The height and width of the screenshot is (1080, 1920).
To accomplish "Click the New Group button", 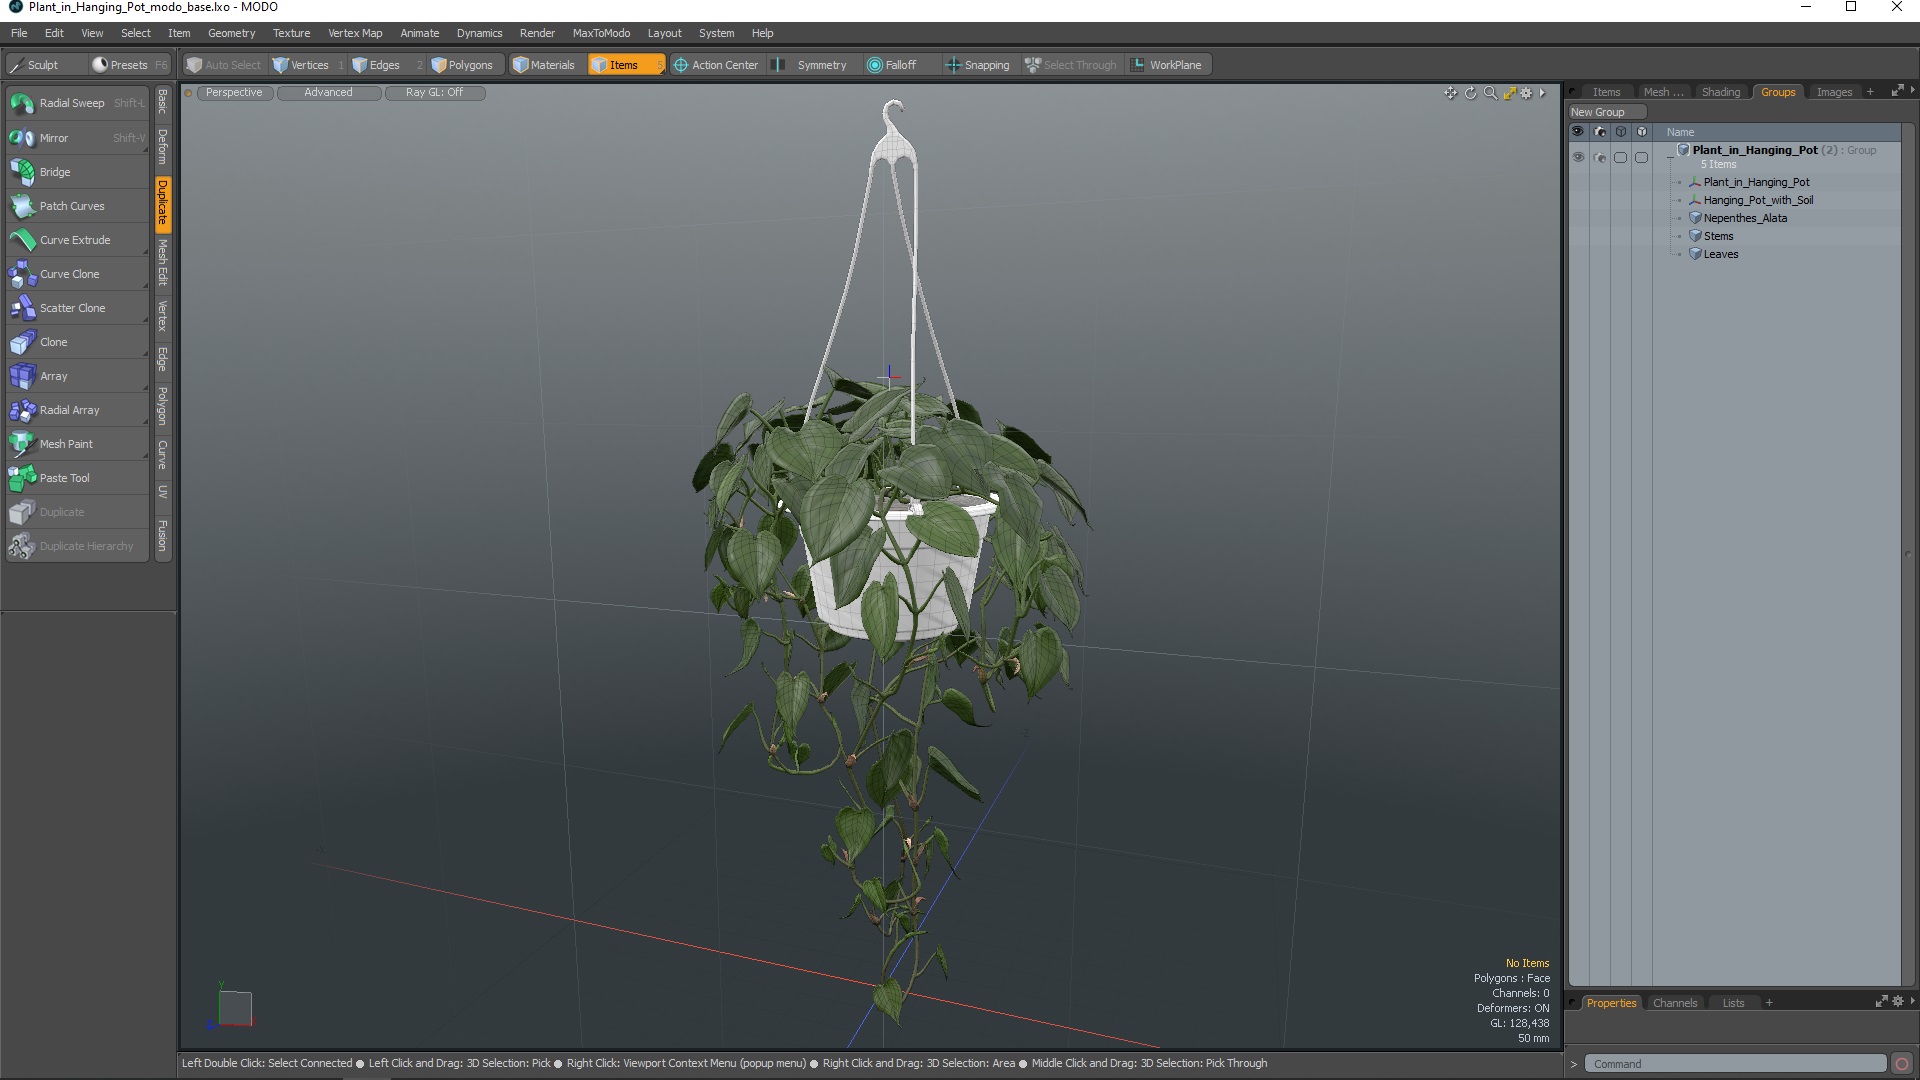I will click(x=1597, y=112).
